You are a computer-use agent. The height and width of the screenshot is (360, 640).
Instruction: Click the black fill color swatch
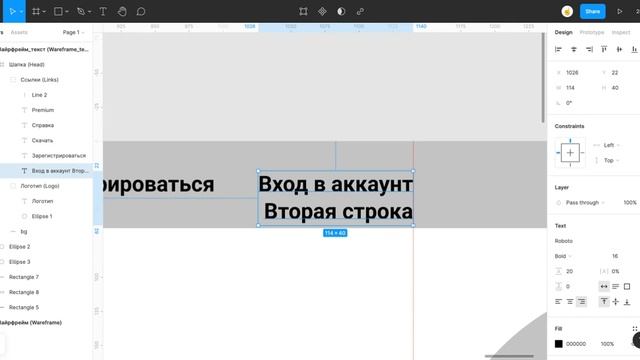coord(558,344)
